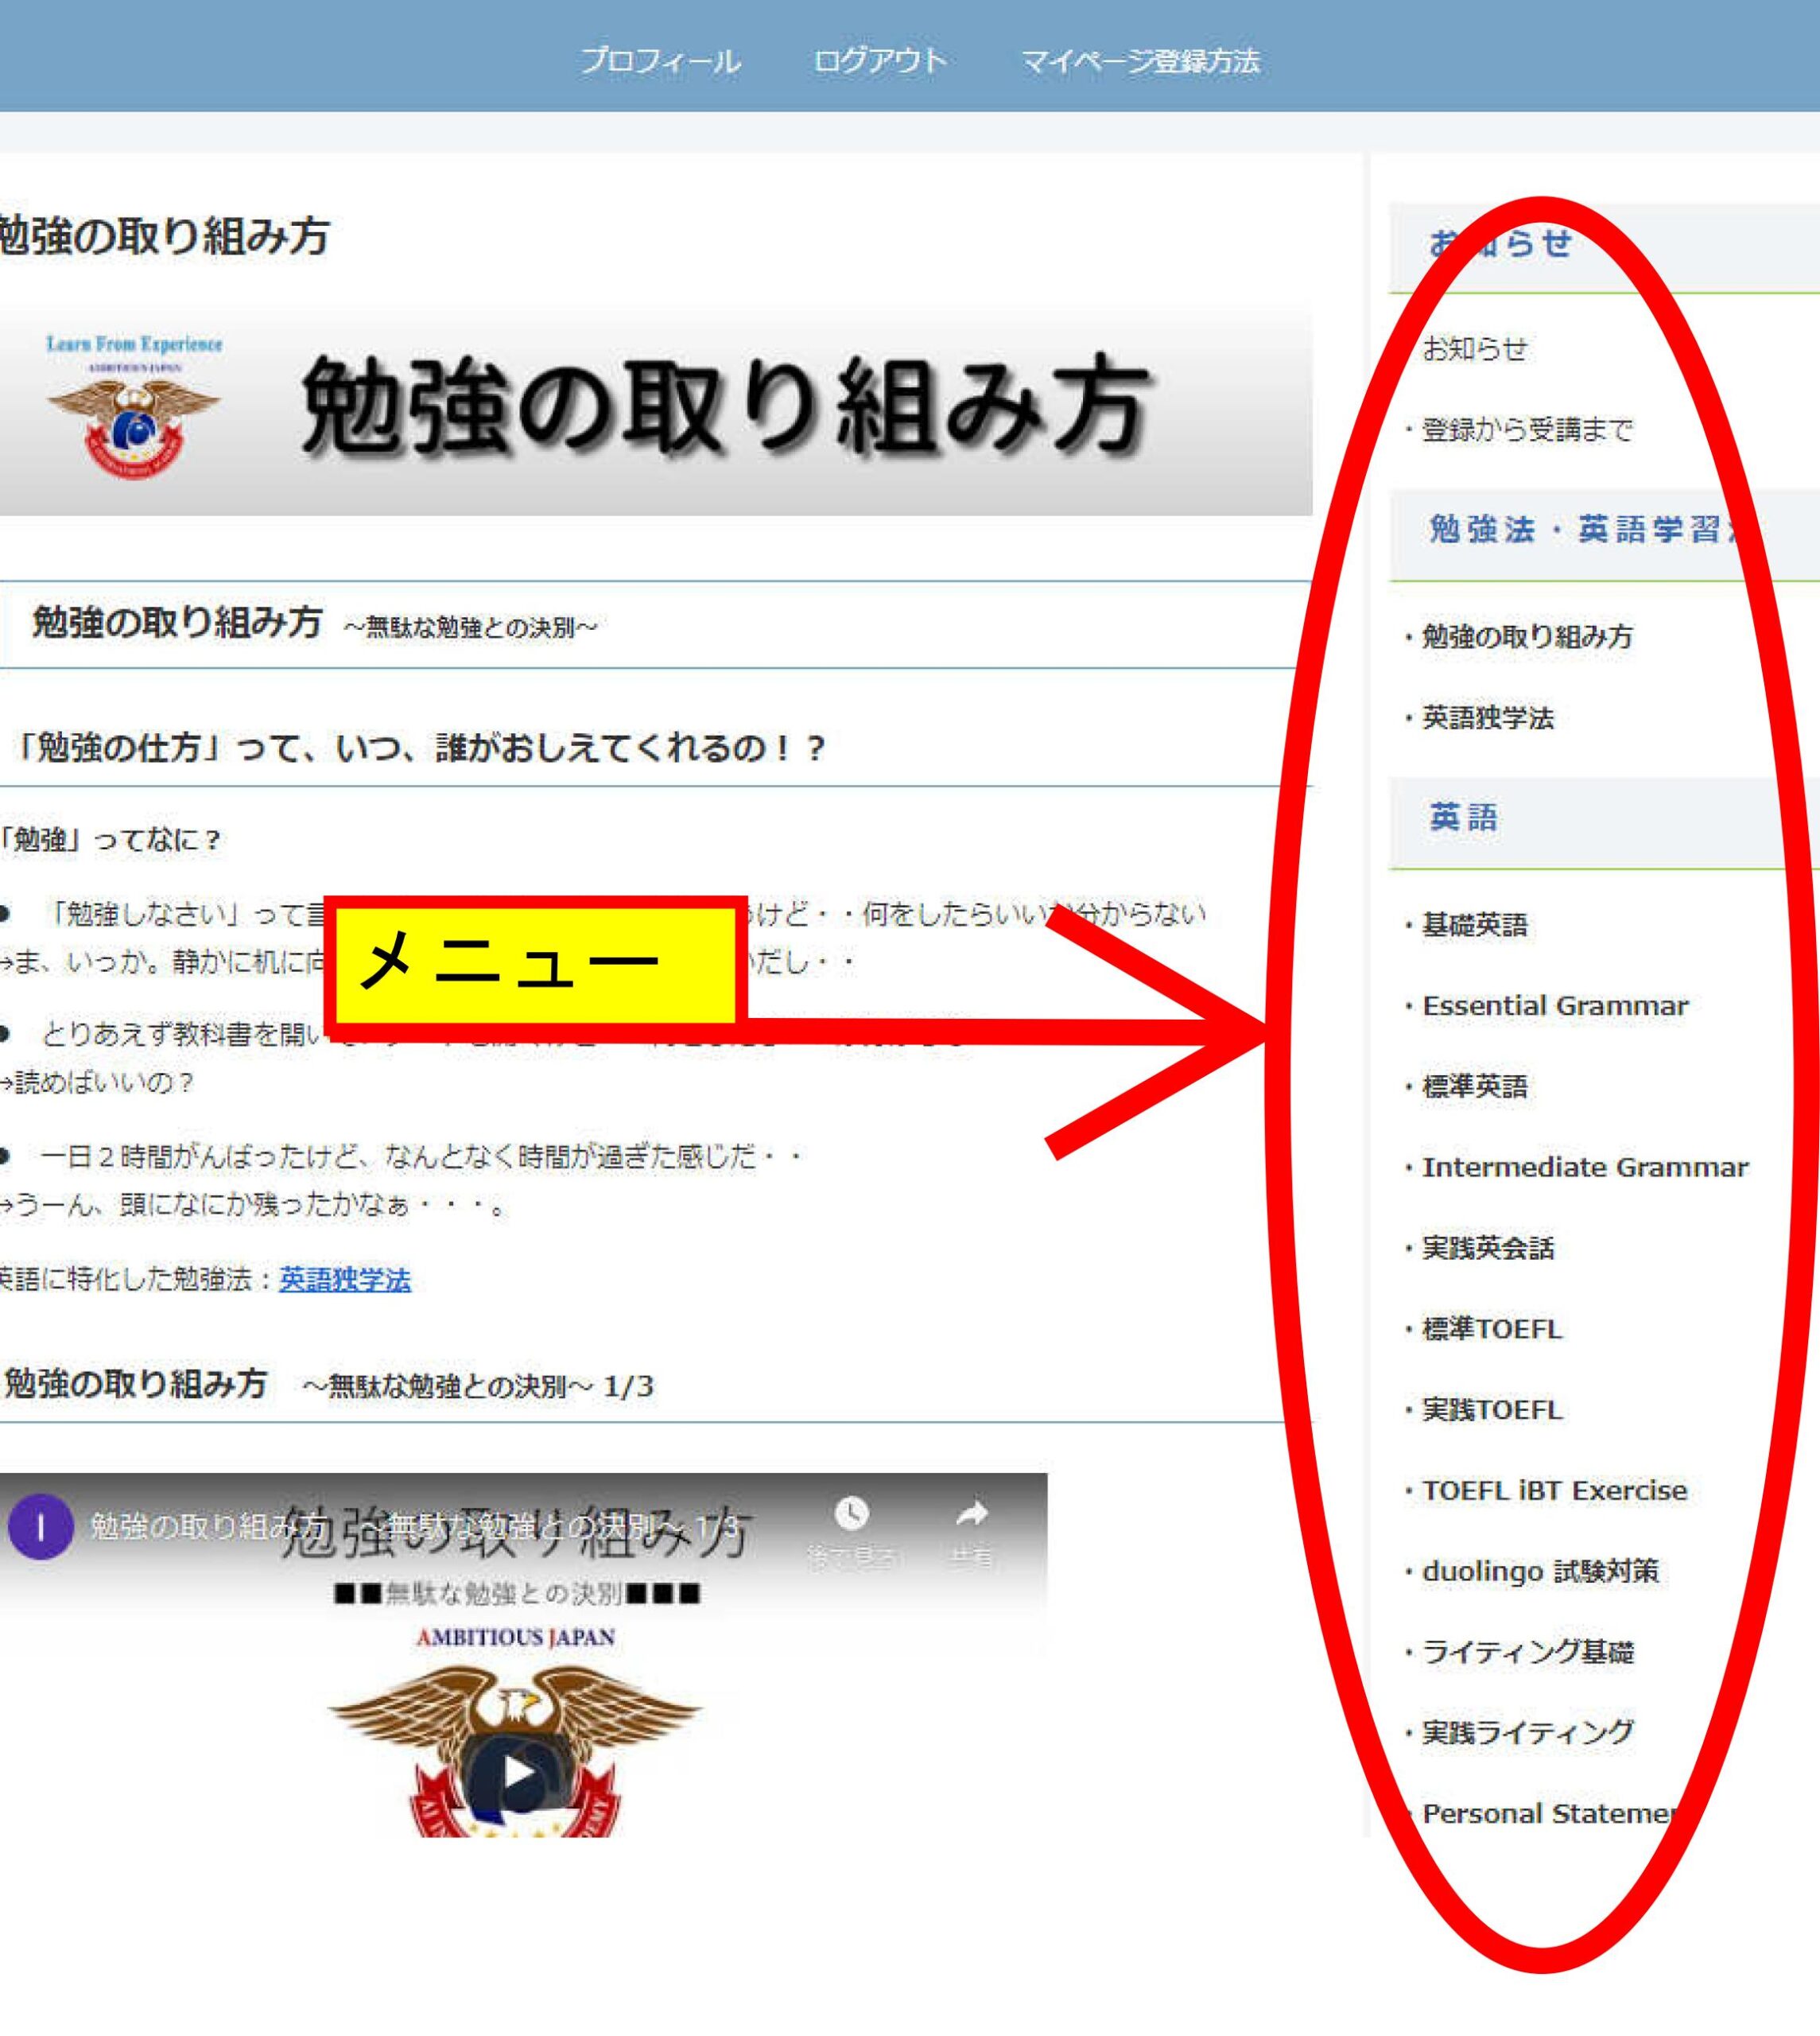1820x2036 pixels.
Task: Click the video share arrow icon
Action: click(x=971, y=1514)
